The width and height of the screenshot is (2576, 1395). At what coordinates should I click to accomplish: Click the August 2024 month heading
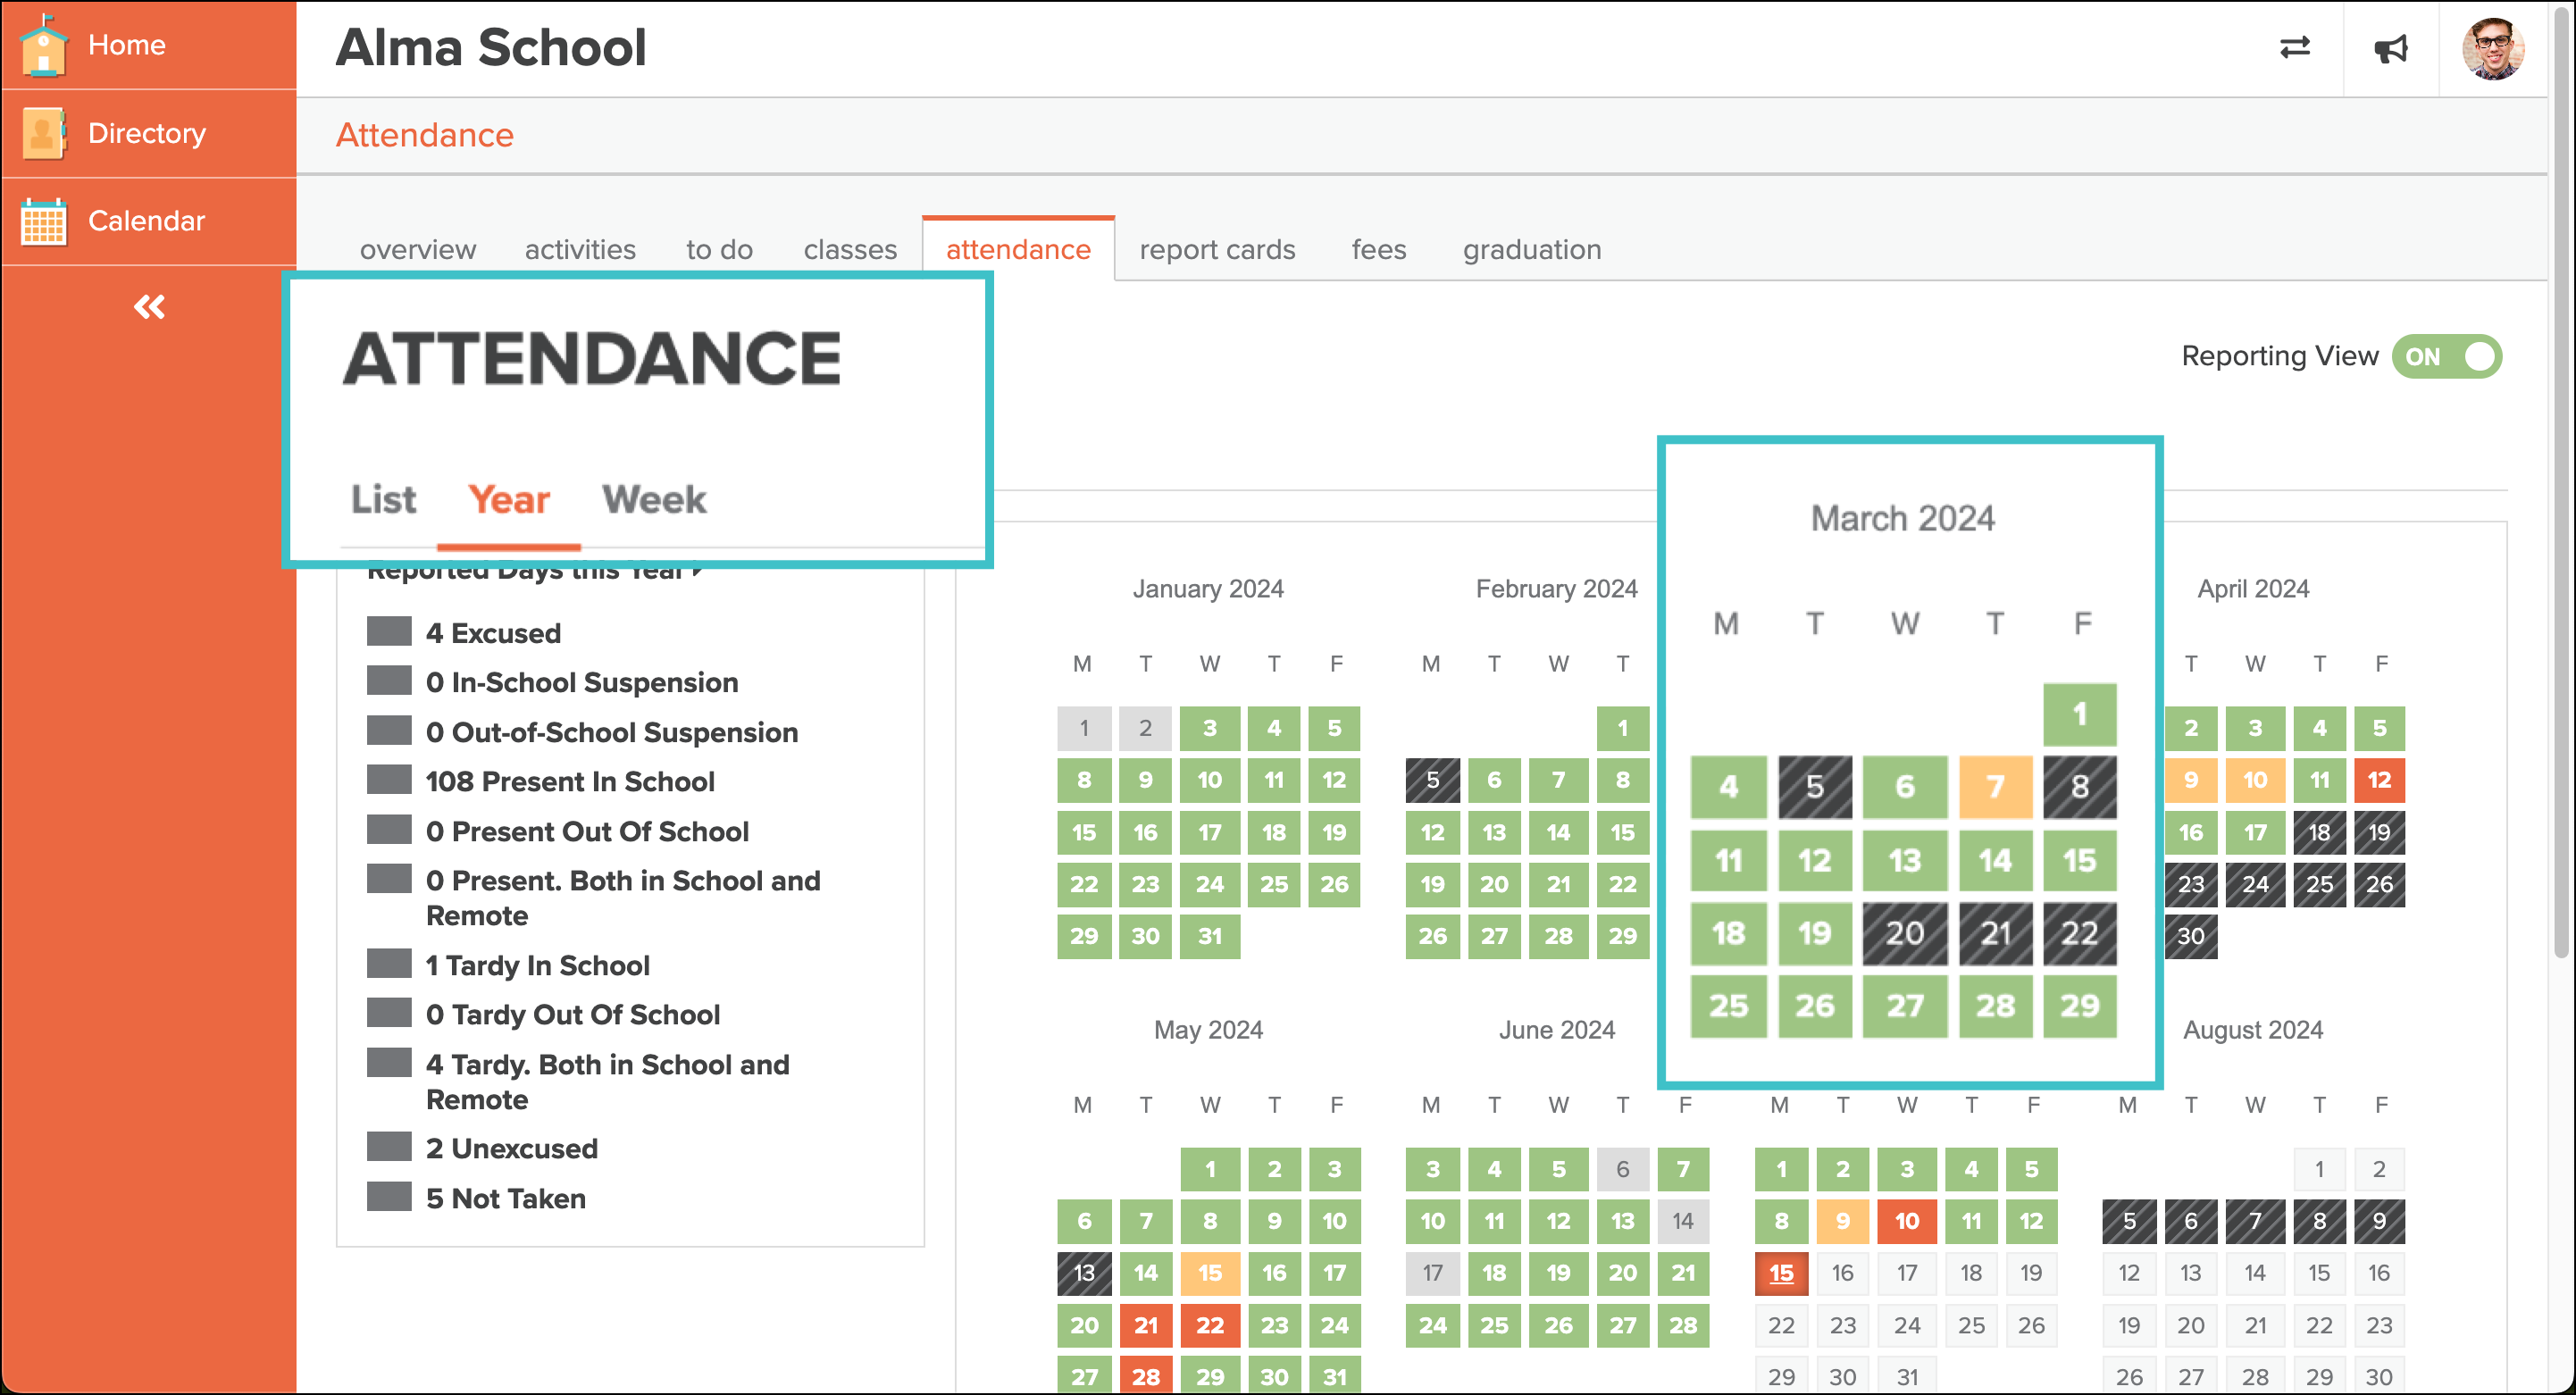(2253, 1030)
